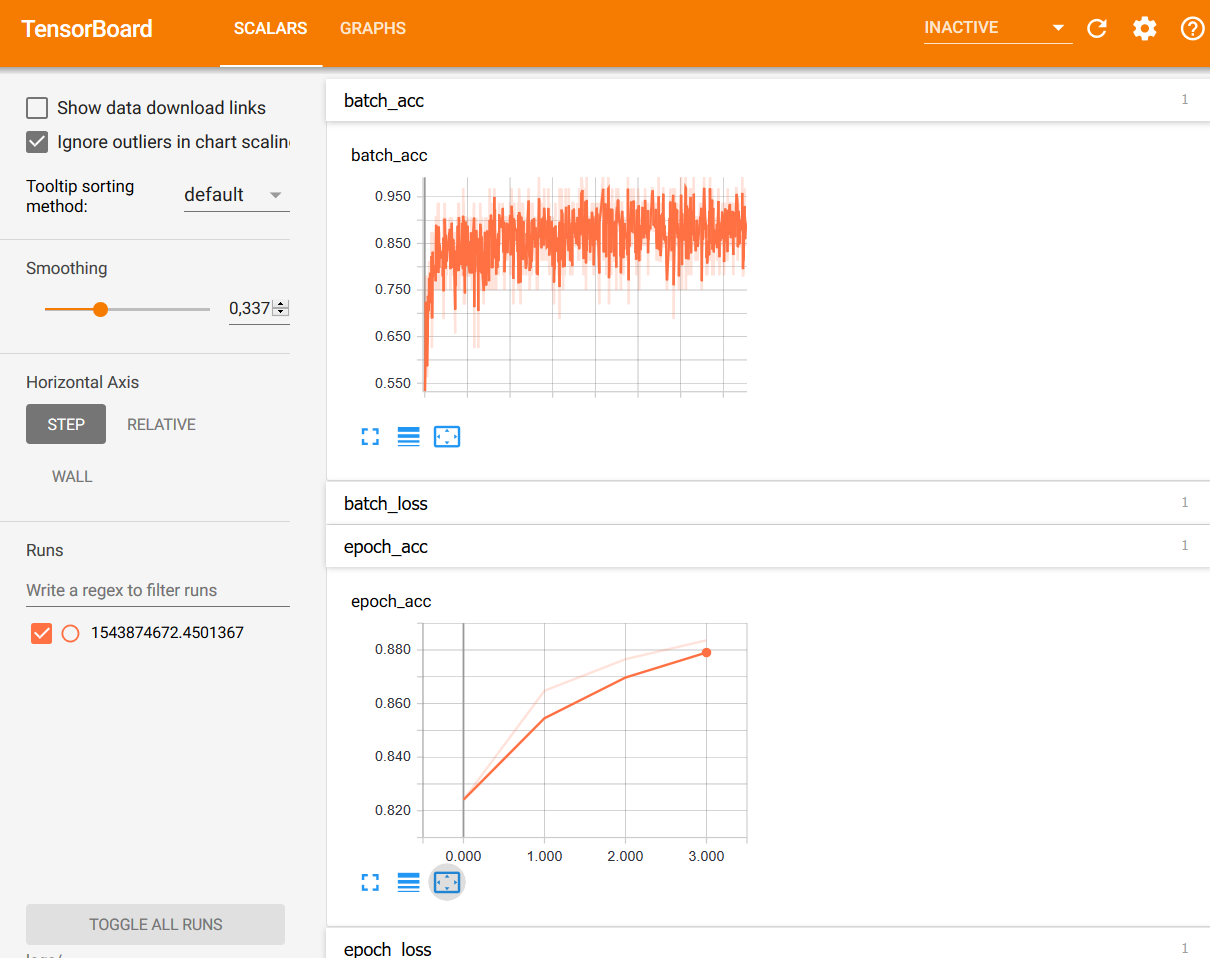Viewport: 1210px width, 958px height.
Task: Uncheck the 1543874672.4501367 run
Action: [41, 633]
